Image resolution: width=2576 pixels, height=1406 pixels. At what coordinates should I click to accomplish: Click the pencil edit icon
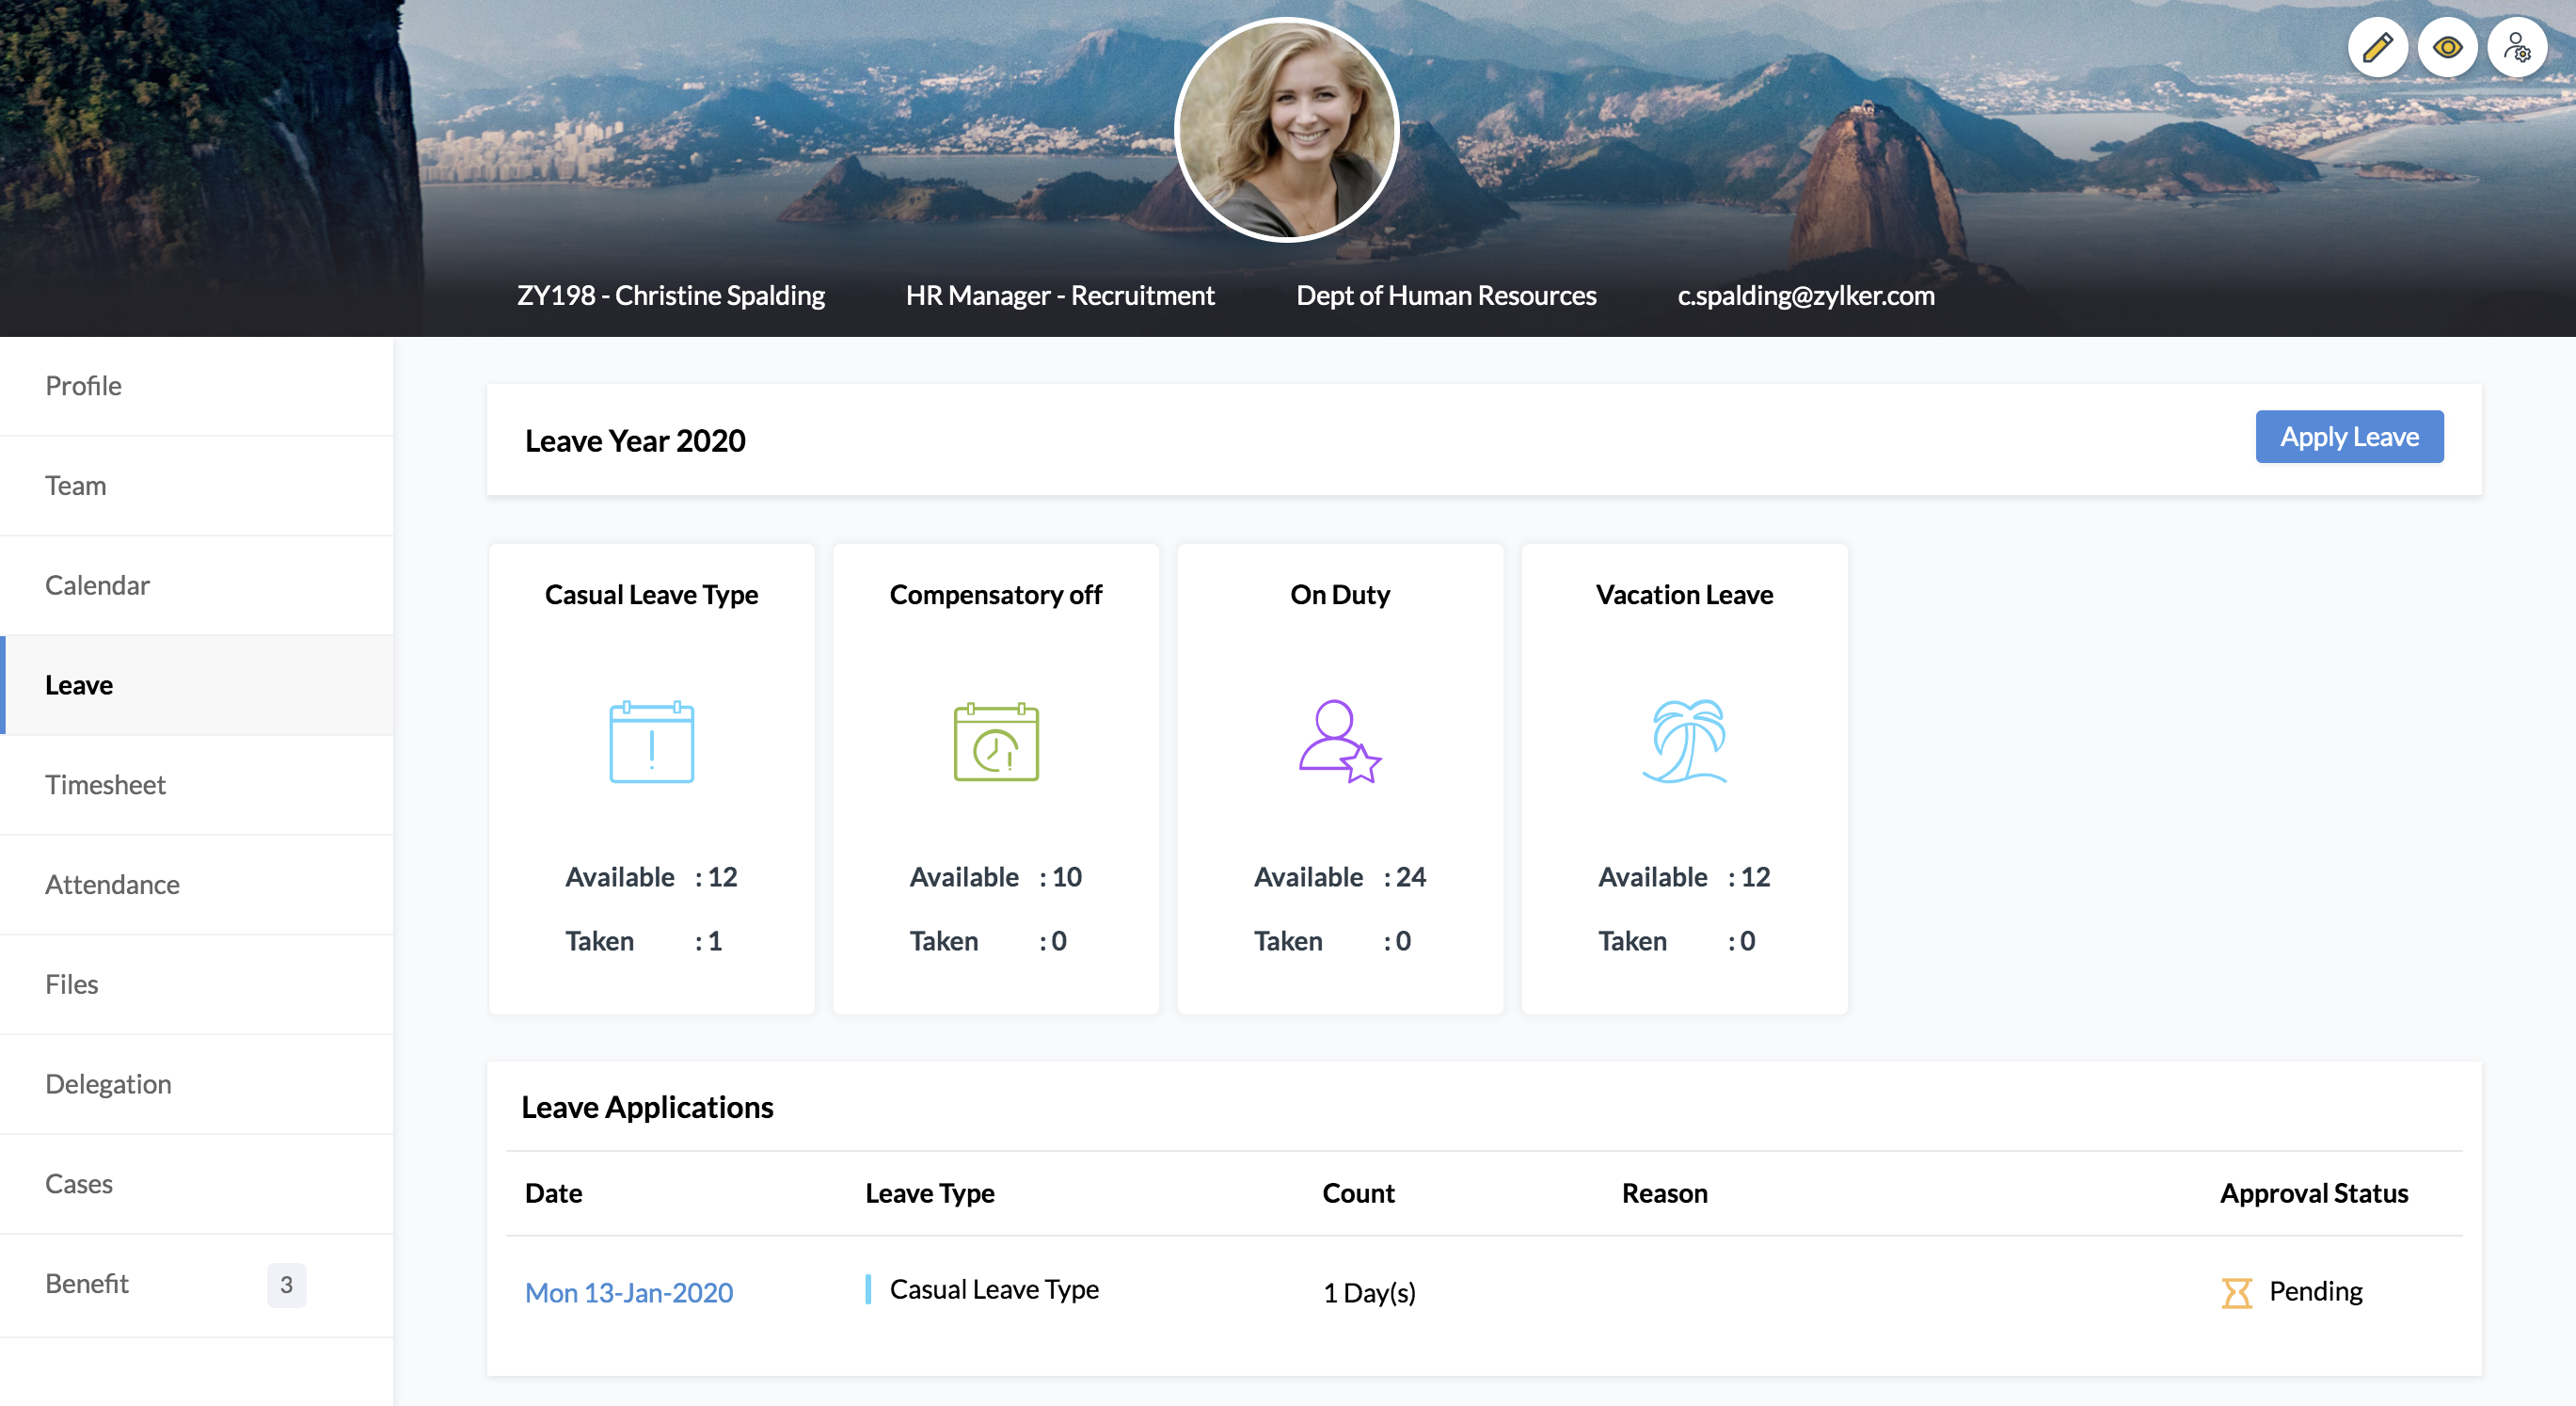pos(2377,47)
